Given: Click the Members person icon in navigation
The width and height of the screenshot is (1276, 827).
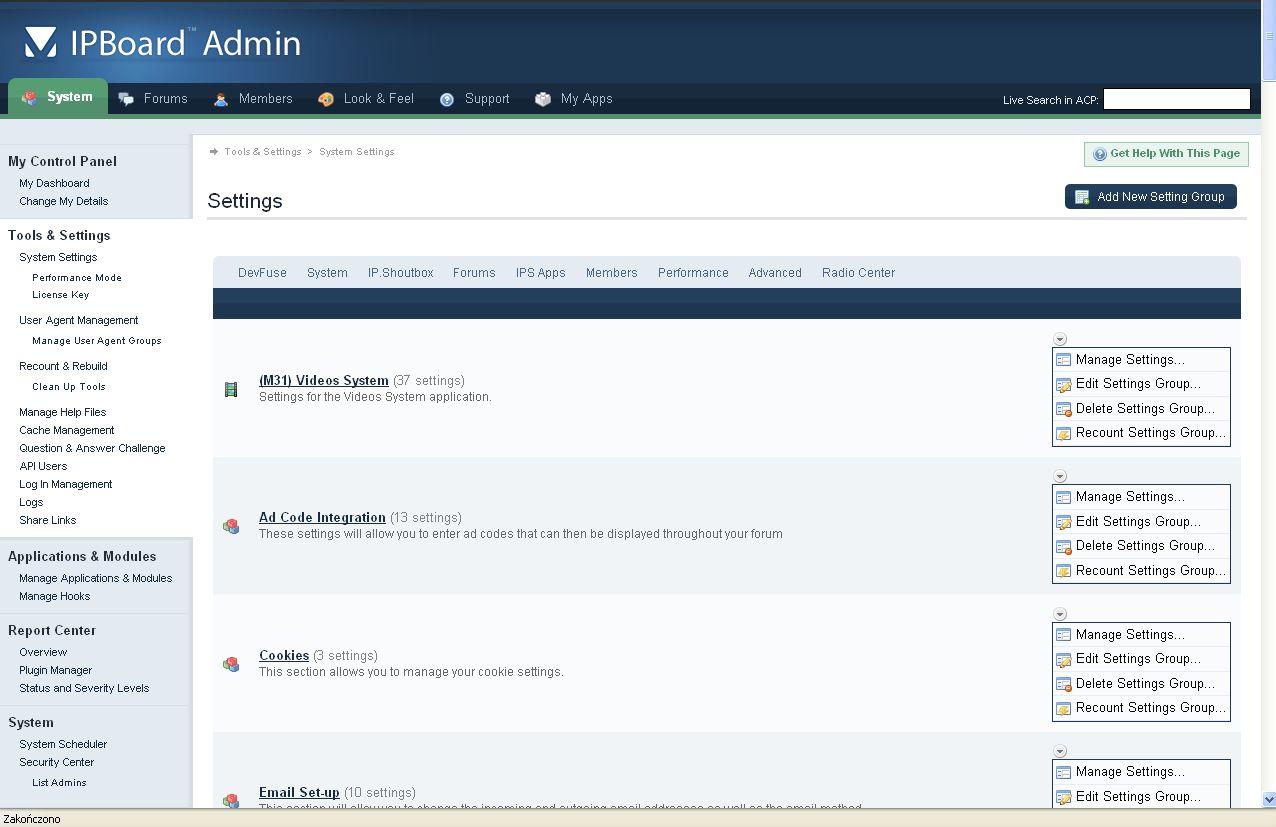Looking at the screenshot, I should [221, 99].
